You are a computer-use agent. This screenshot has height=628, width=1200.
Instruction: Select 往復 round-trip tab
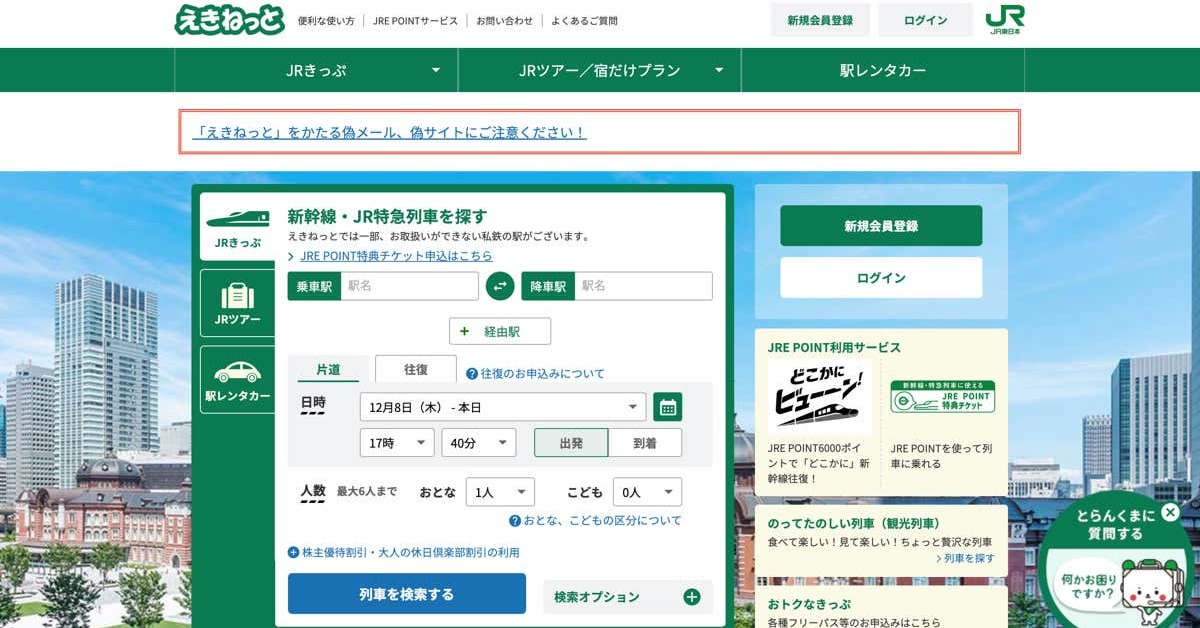coord(416,369)
